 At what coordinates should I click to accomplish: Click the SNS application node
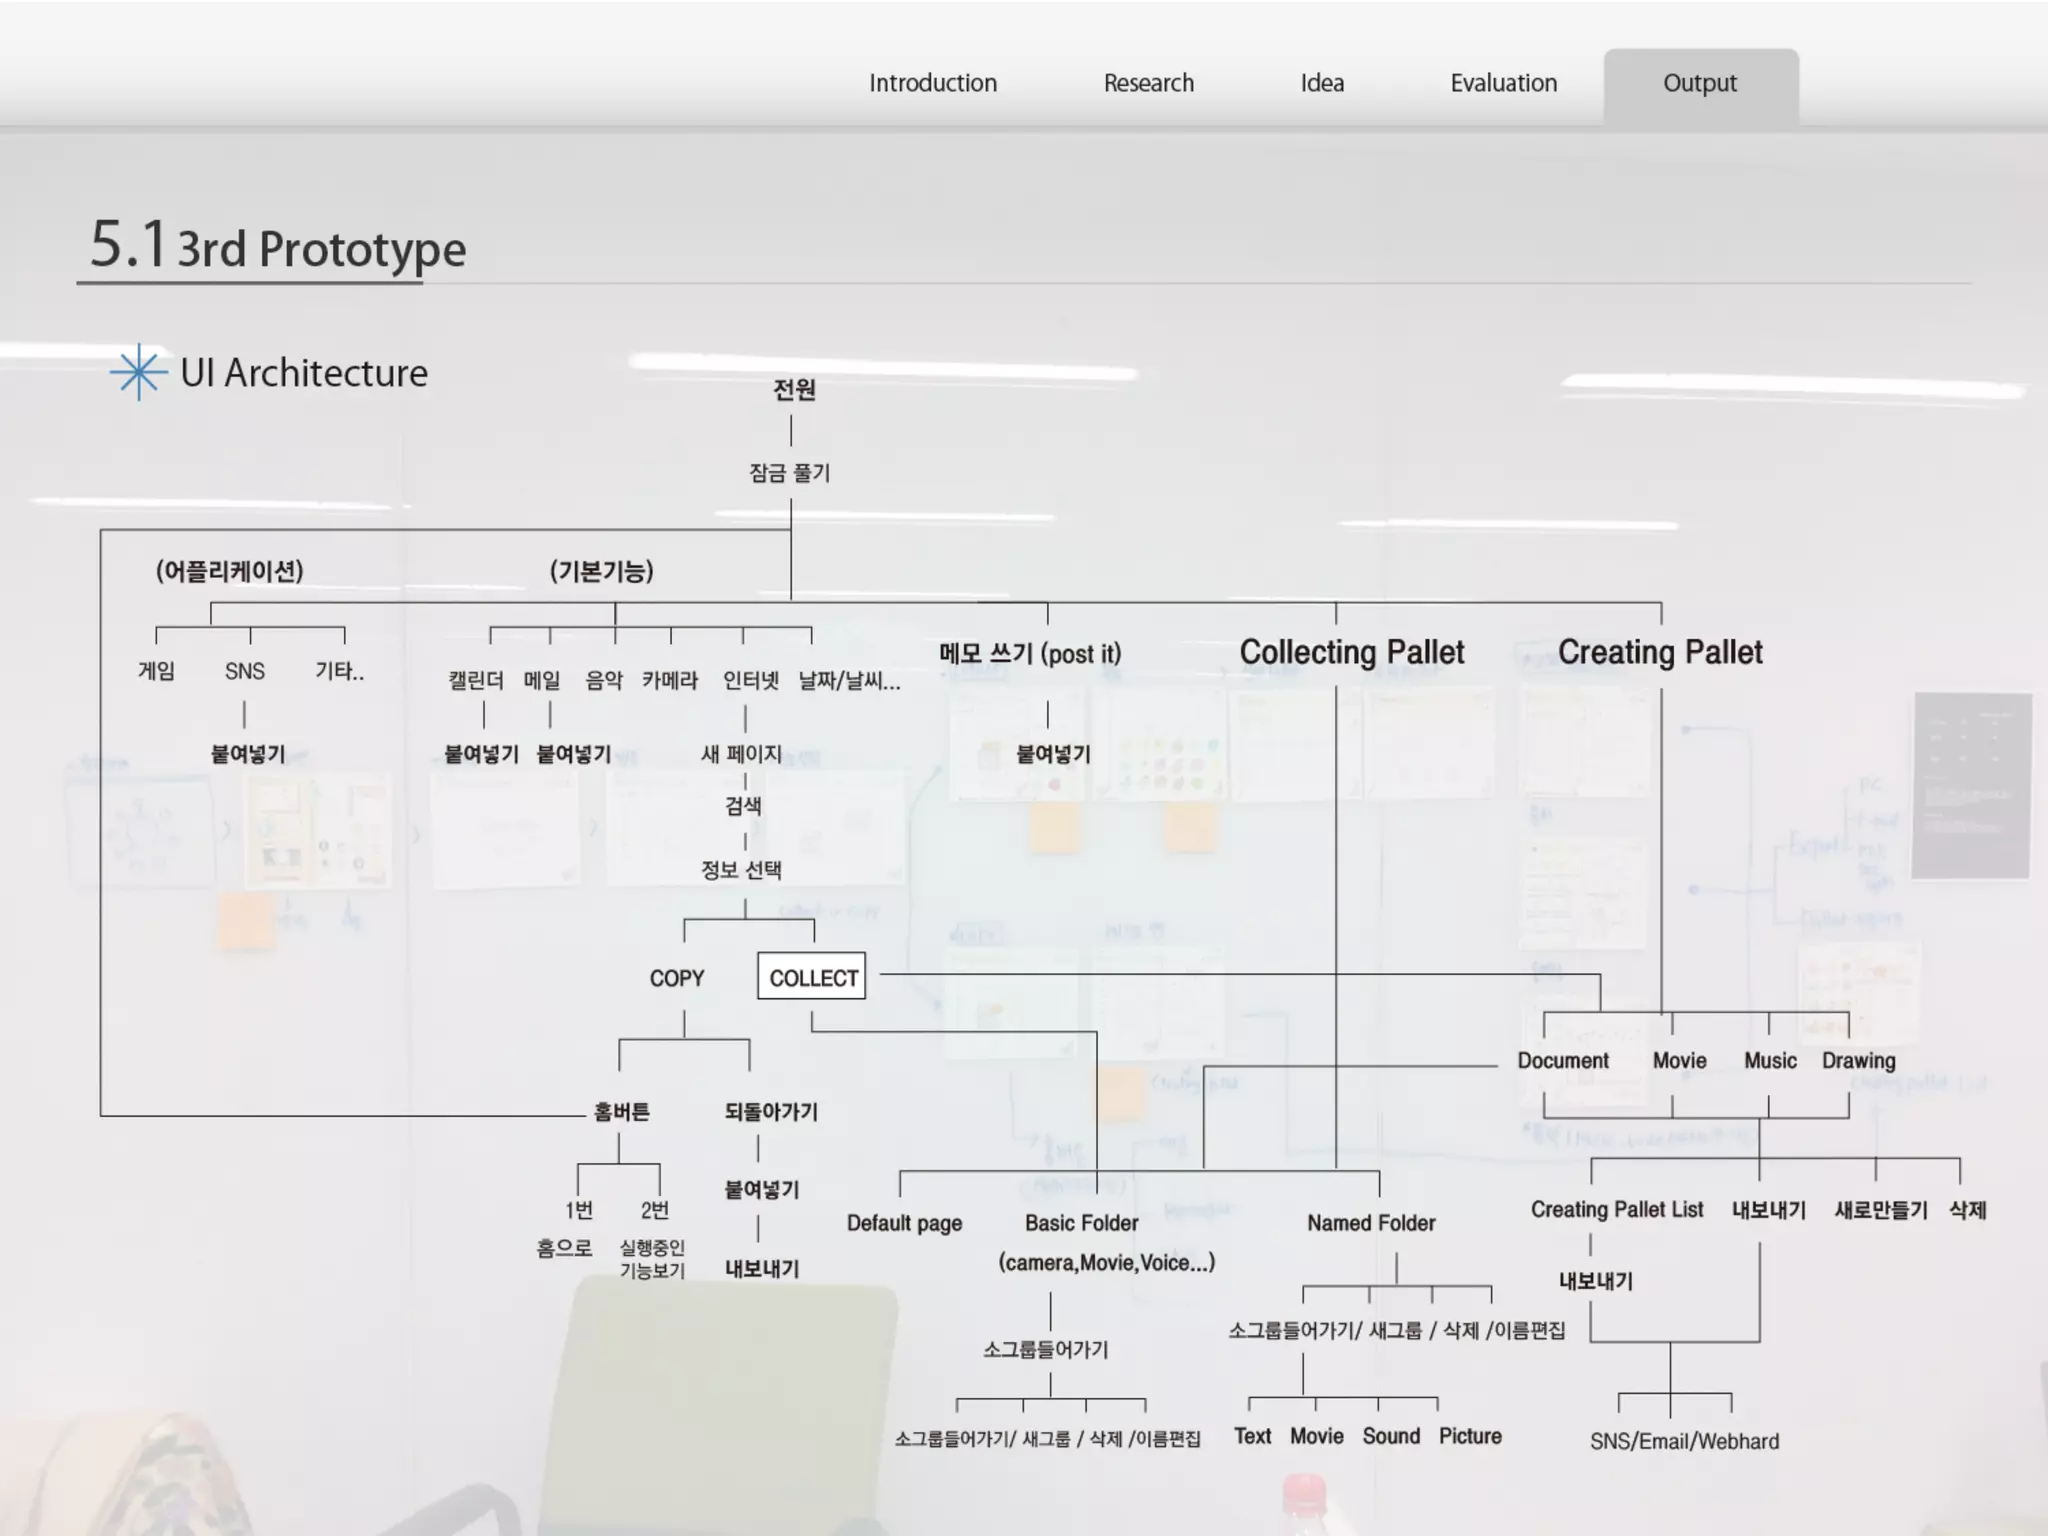coord(245,671)
